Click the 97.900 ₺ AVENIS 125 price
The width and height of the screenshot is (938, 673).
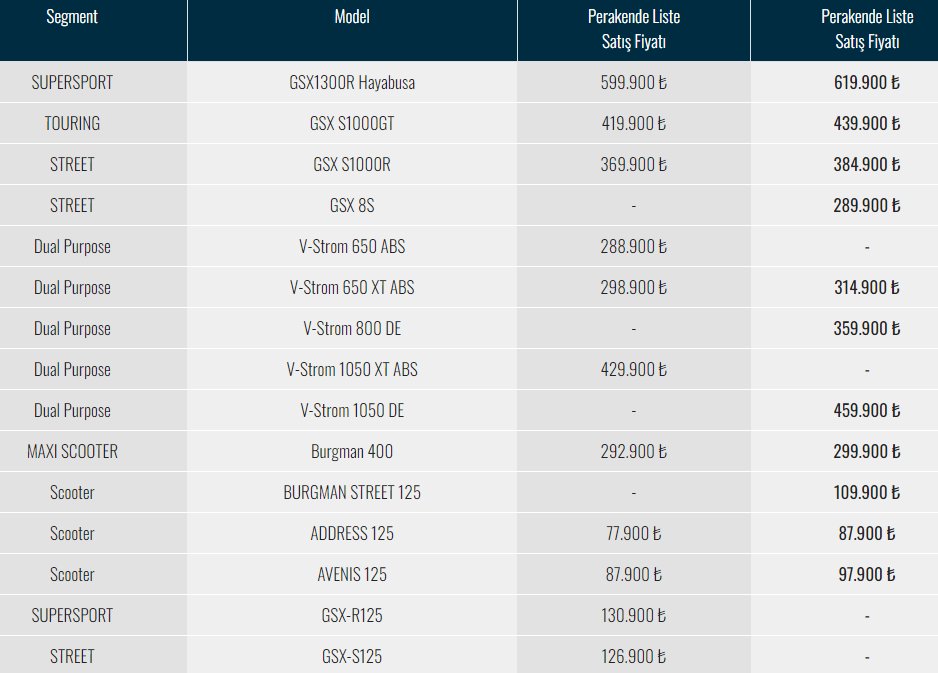(867, 574)
